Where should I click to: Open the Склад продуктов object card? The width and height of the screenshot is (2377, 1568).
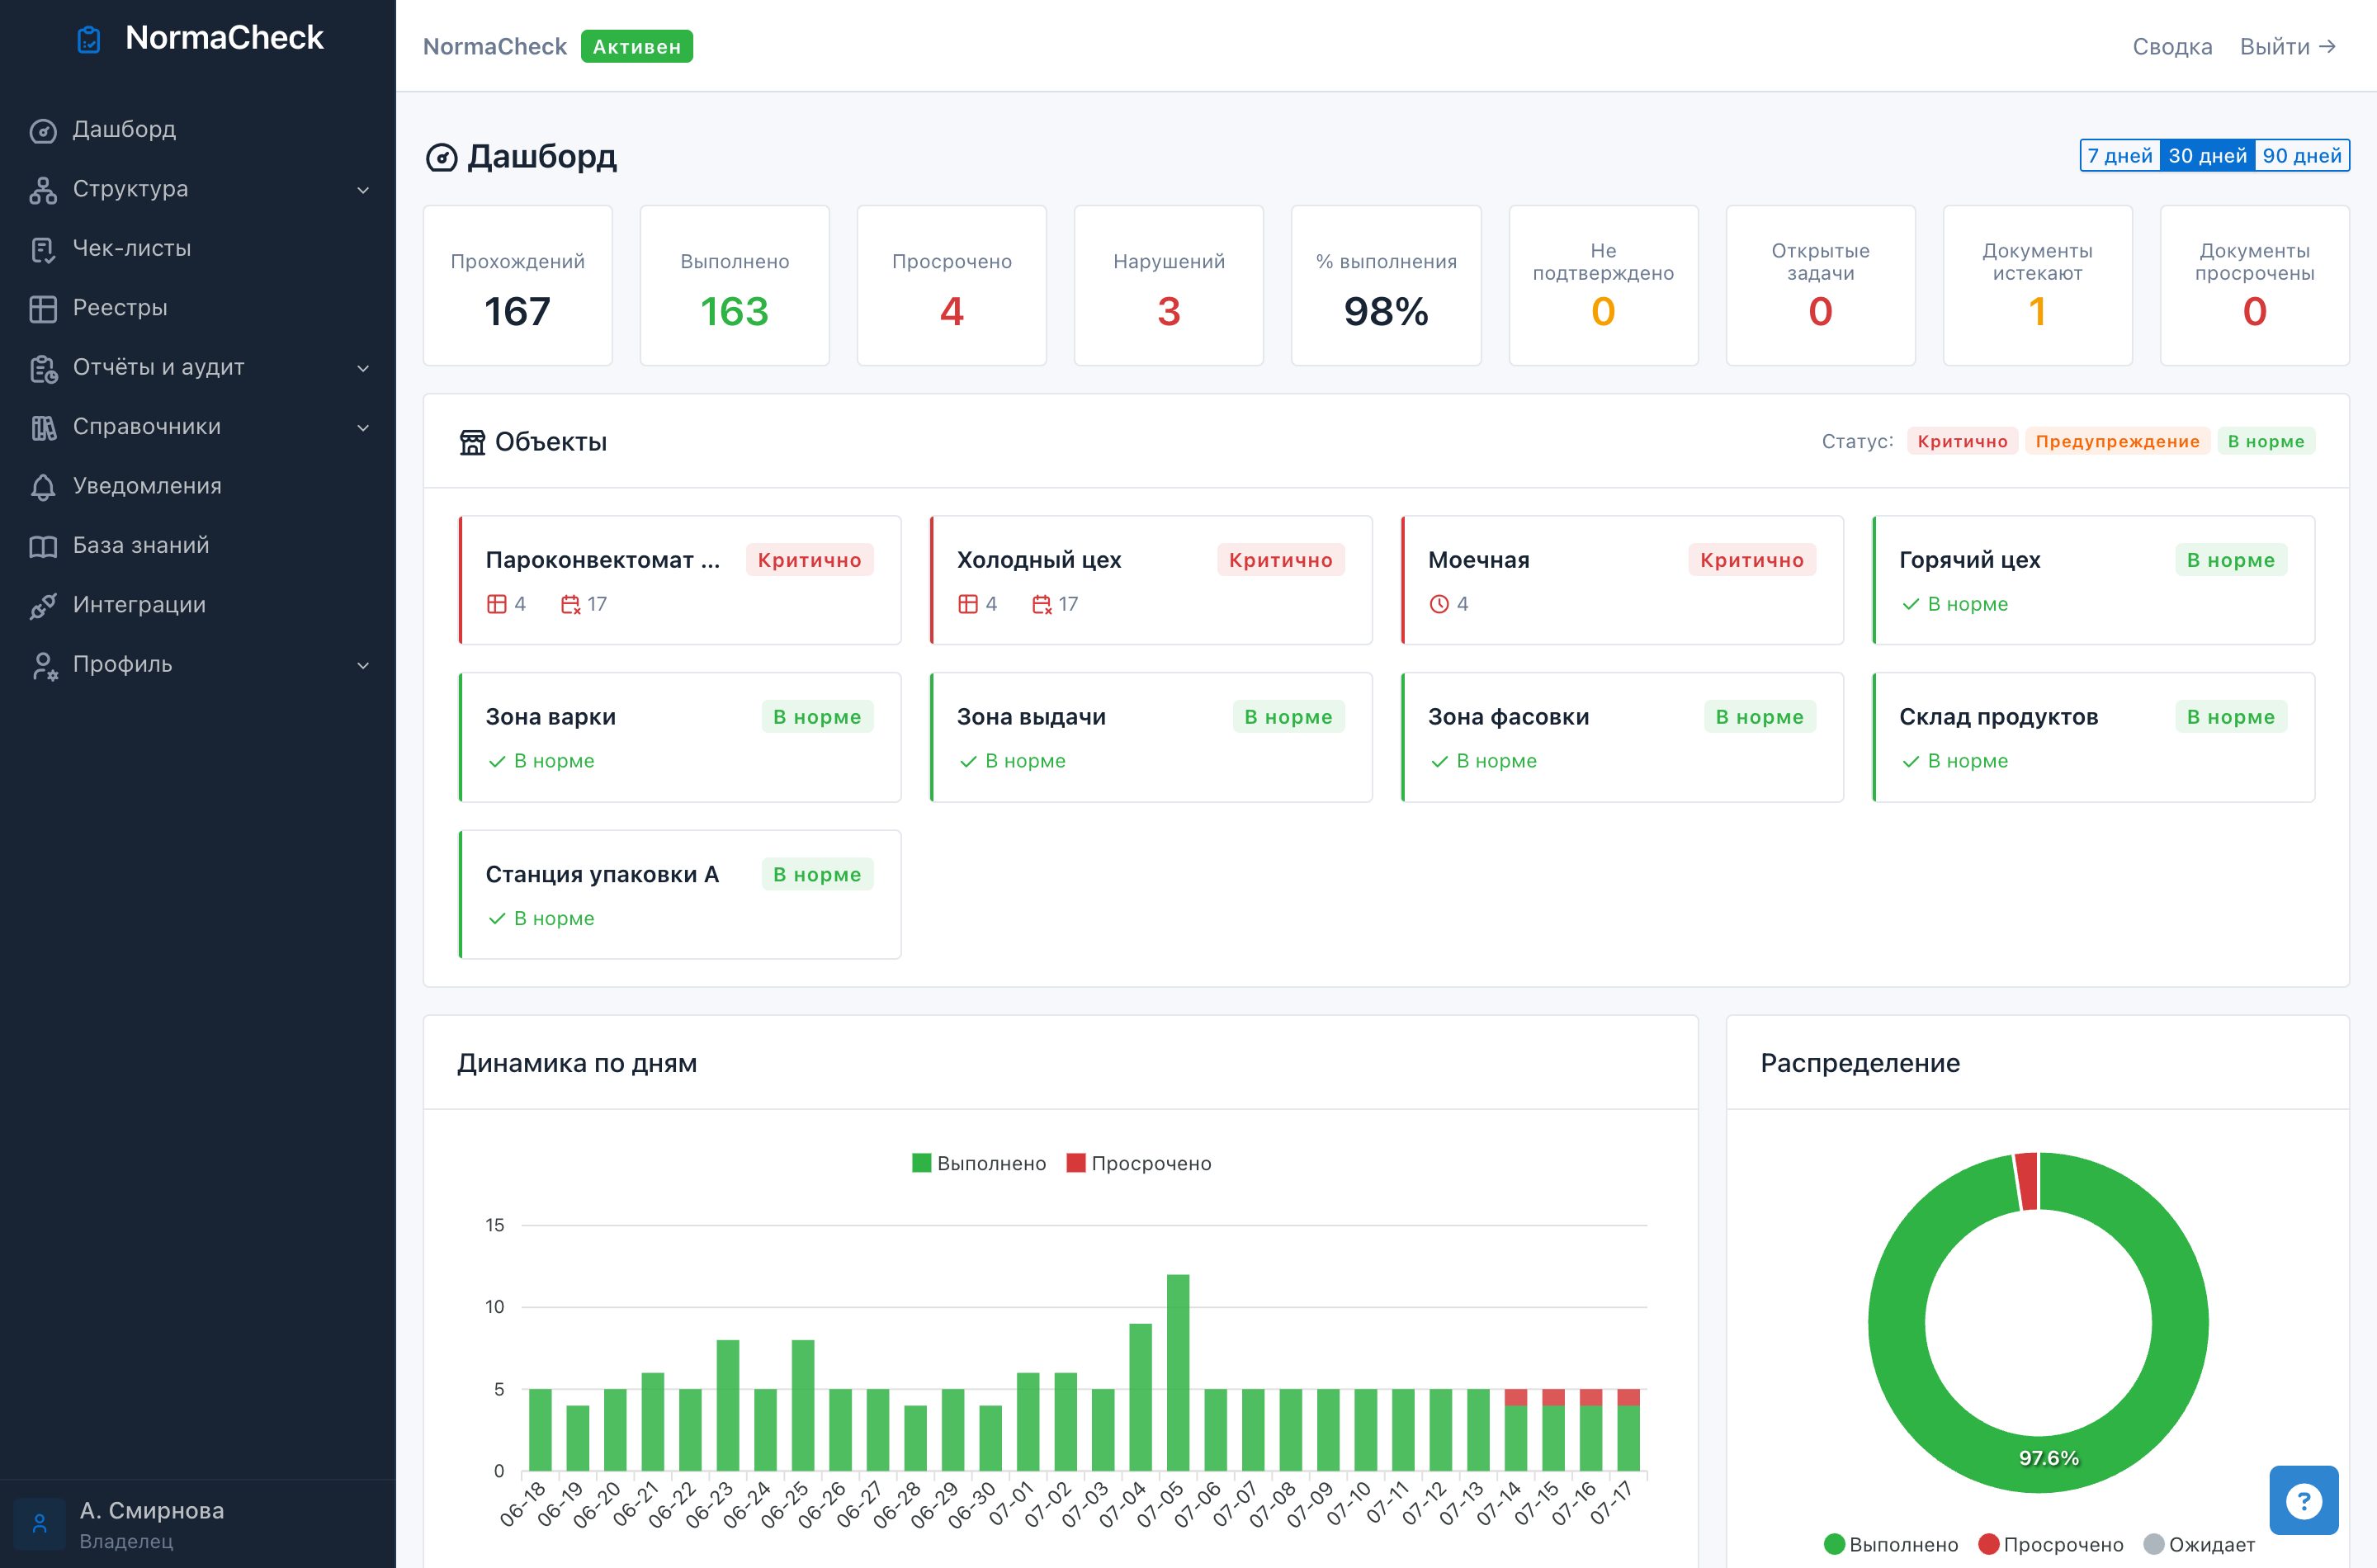(x=2093, y=737)
